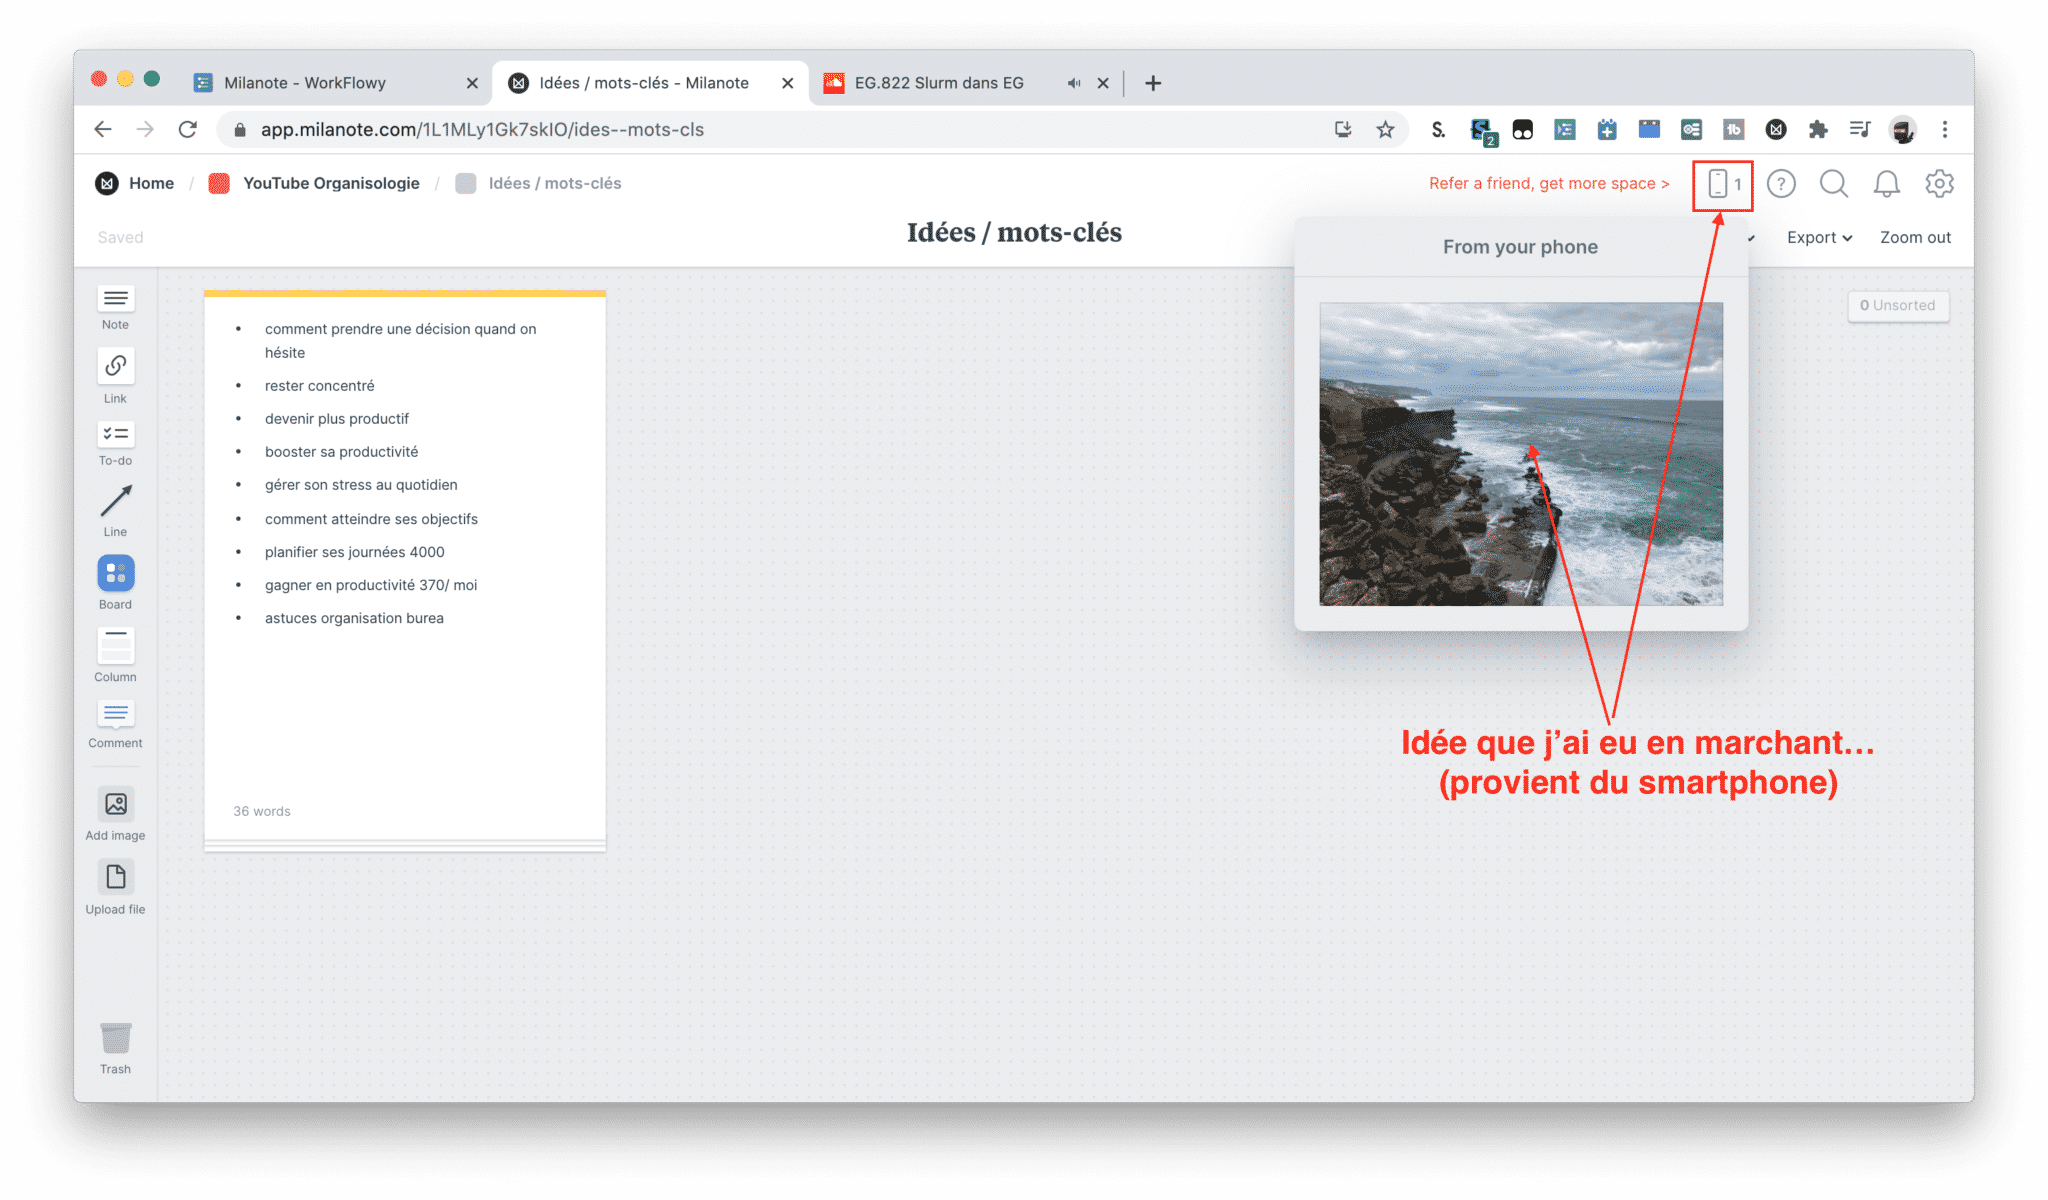Click 'astuces organisation burea' bullet
Viewport: 2048px width, 1200px height.
point(354,618)
